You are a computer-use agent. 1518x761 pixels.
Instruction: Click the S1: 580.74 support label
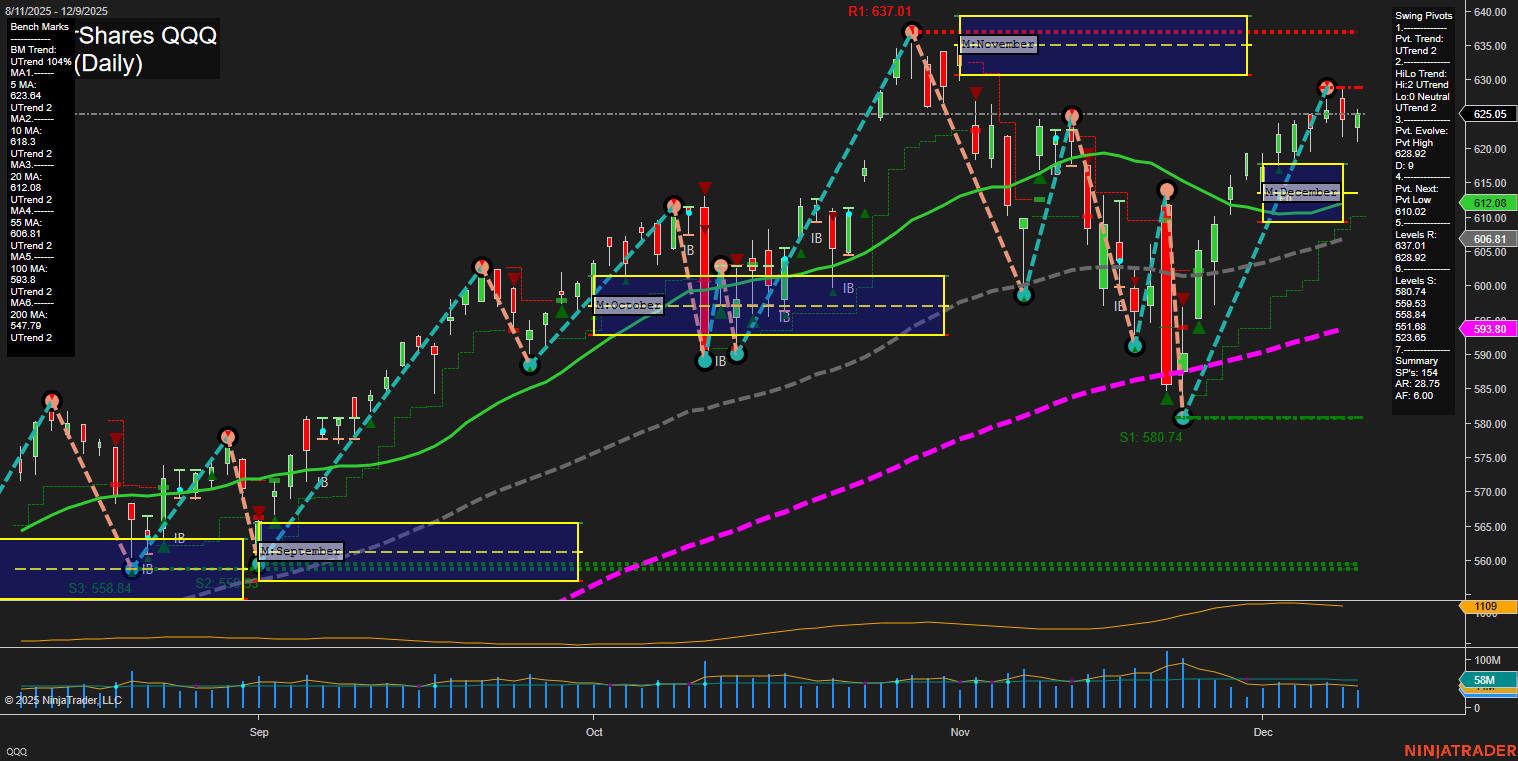click(x=1150, y=437)
